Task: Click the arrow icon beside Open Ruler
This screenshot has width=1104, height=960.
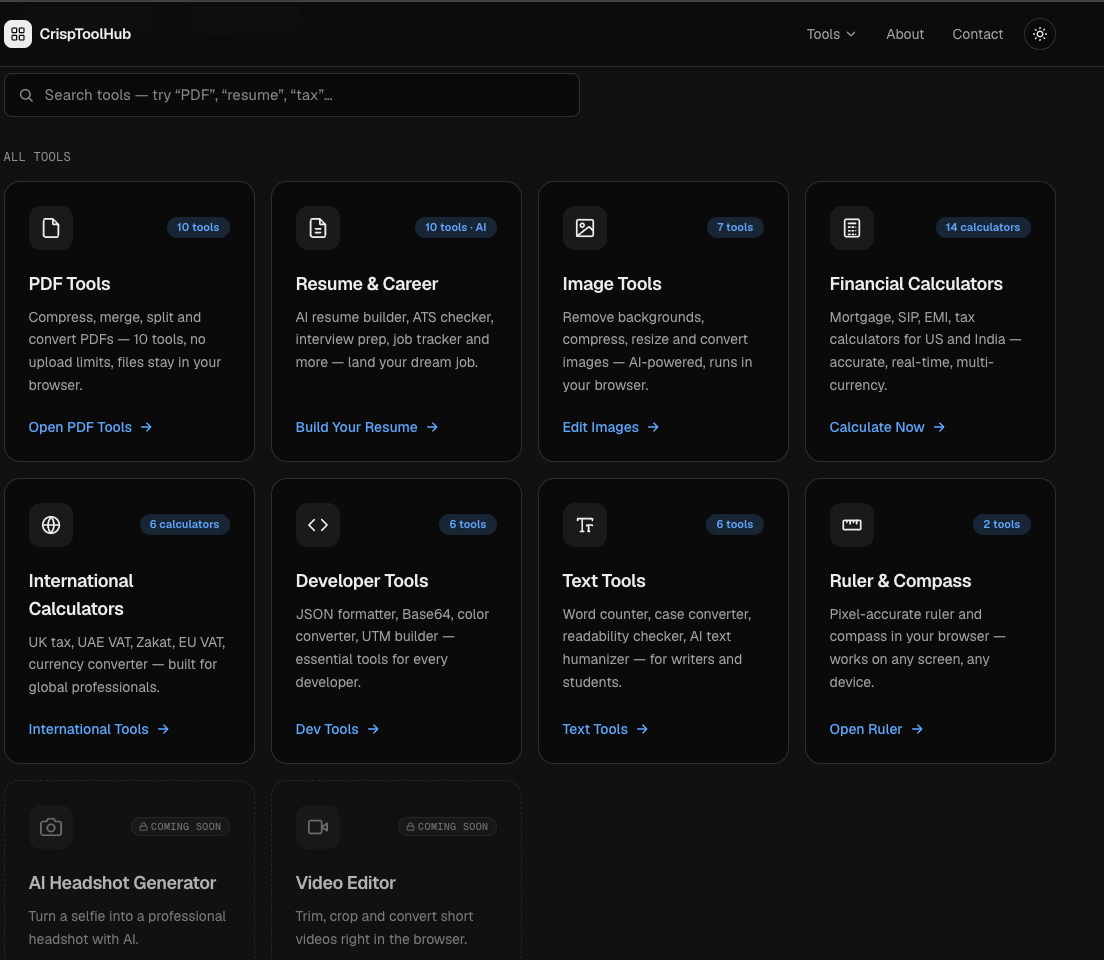Action: 917,729
